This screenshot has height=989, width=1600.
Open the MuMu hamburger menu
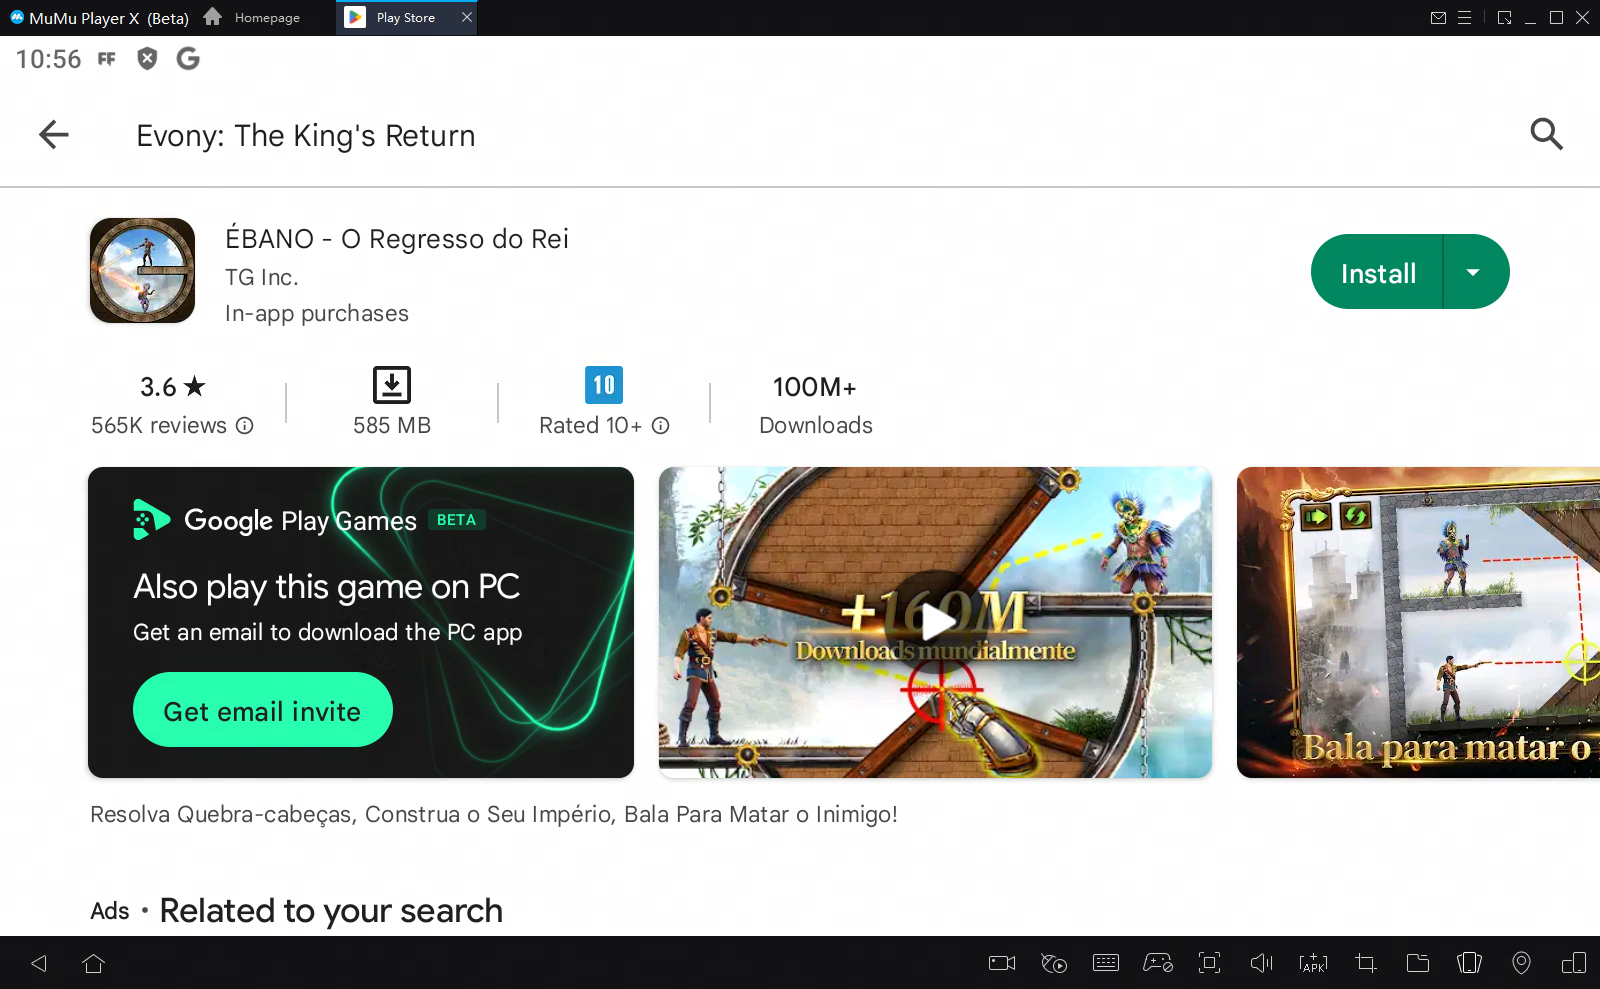[1464, 18]
